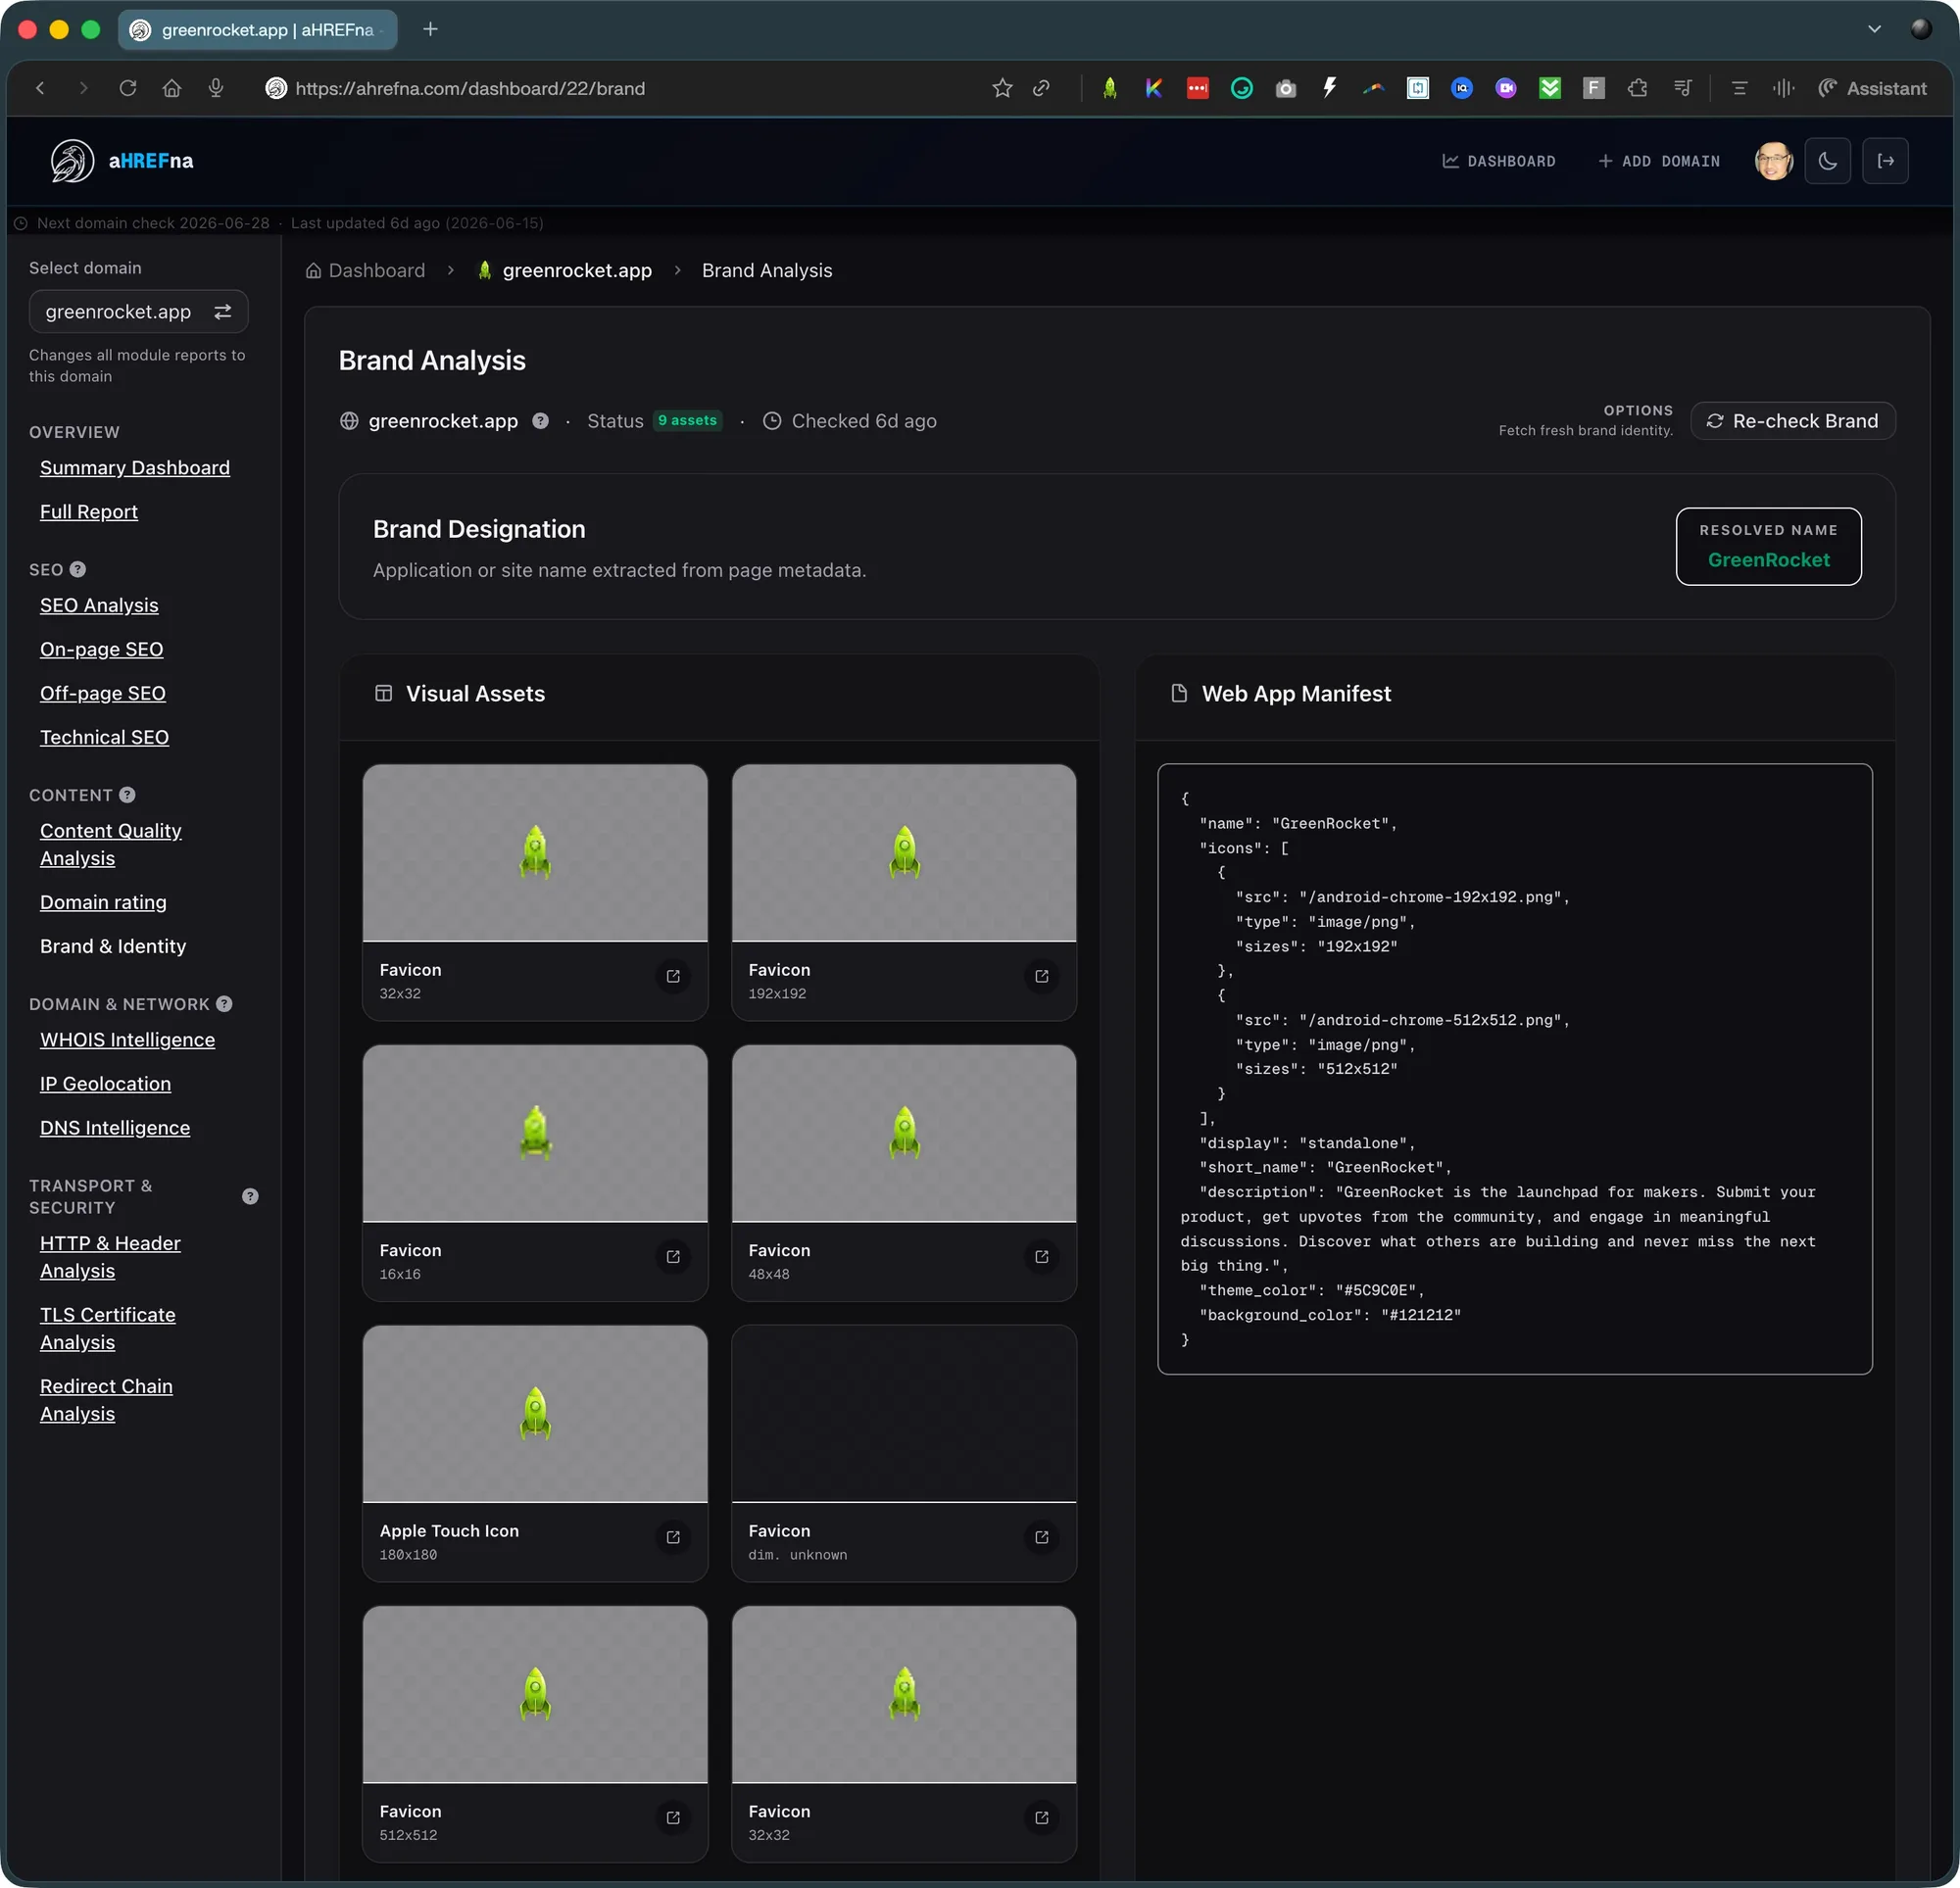1960x1888 pixels.
Task: Open extensions puzzle icon
Action: pyautogui.click(x=1637, y=88)
